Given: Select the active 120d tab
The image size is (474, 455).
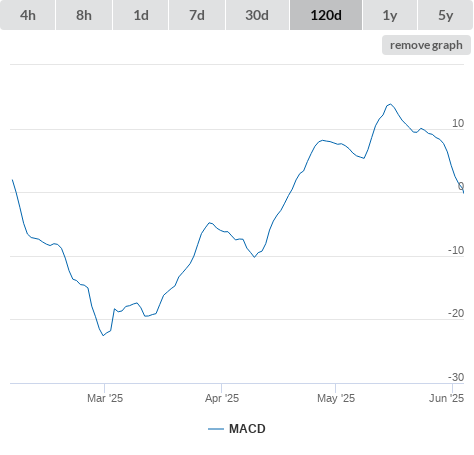Looking at the screenshot, I should coord(326,15).
